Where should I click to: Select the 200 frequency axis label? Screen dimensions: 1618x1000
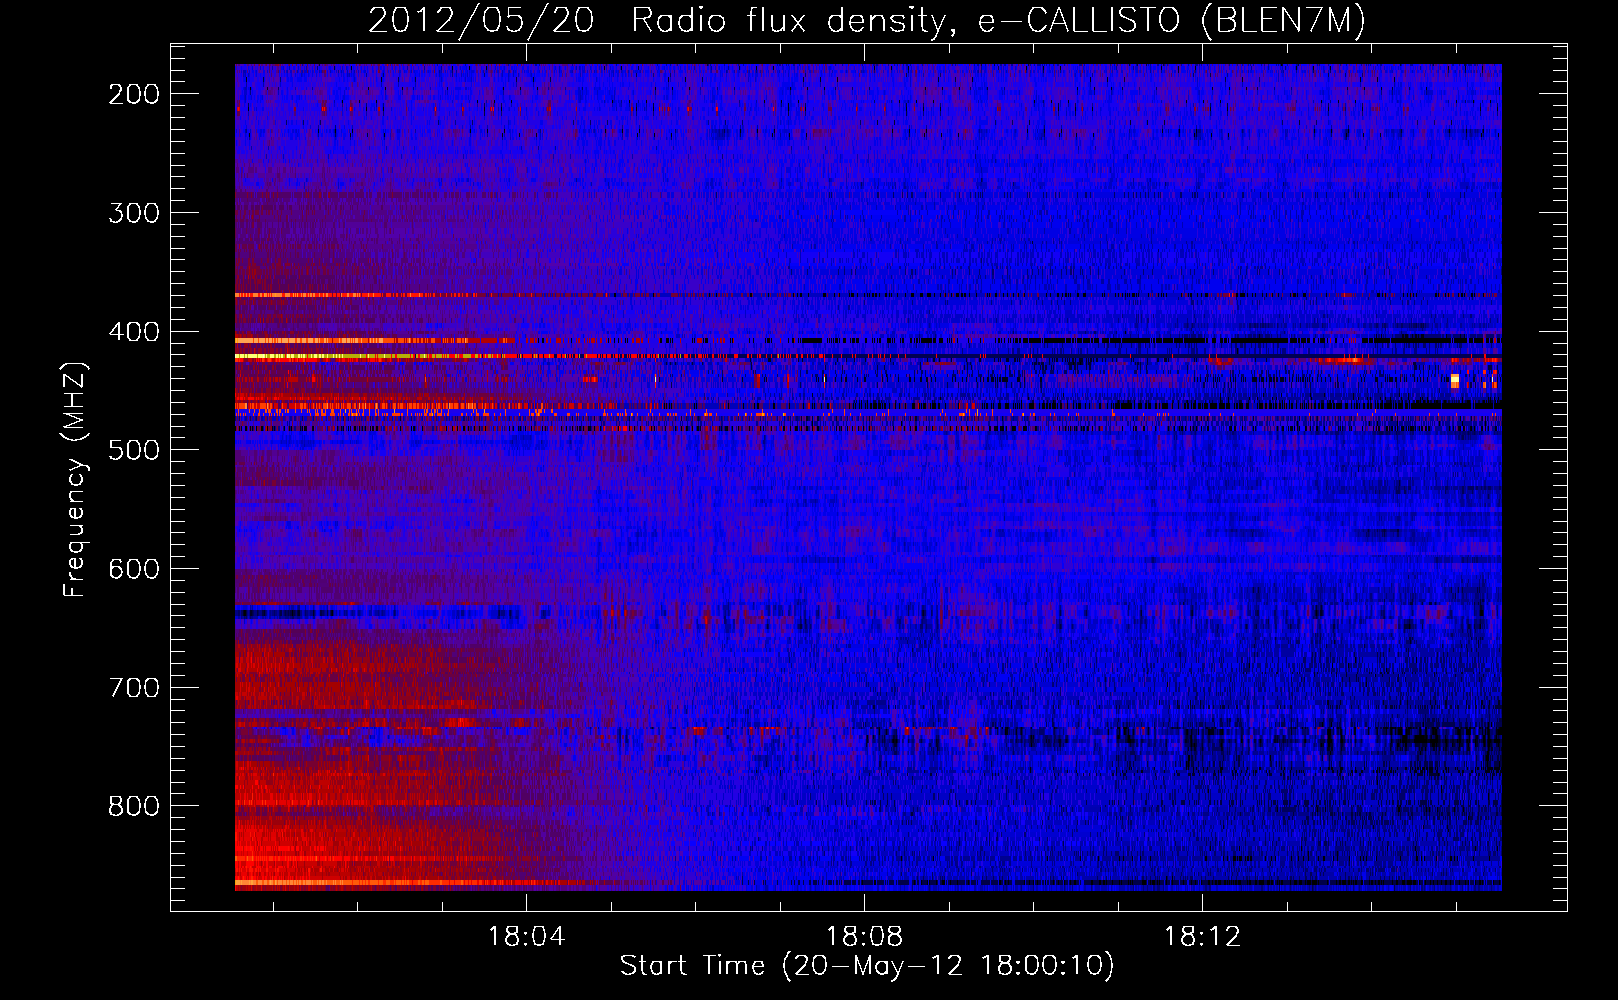(x=133, y=94)
